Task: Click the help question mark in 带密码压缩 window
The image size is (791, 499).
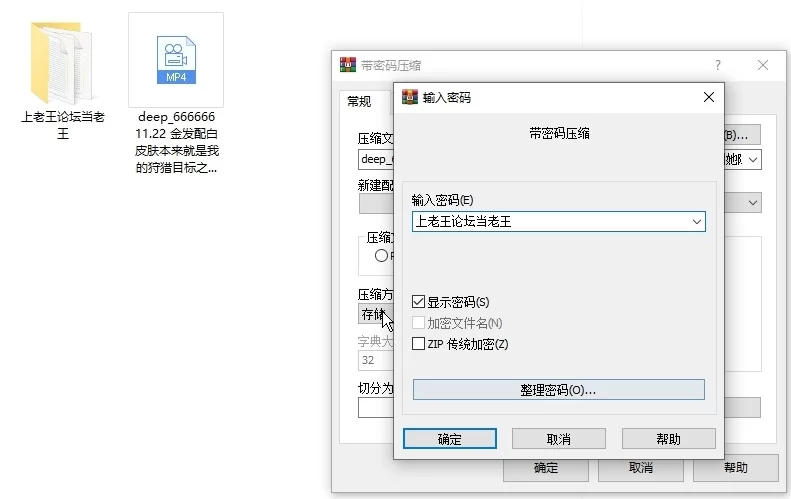Action: [x=717, y=65]
